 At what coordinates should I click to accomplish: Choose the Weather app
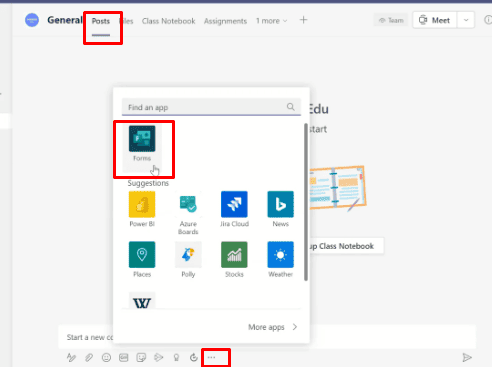point(280,259)
